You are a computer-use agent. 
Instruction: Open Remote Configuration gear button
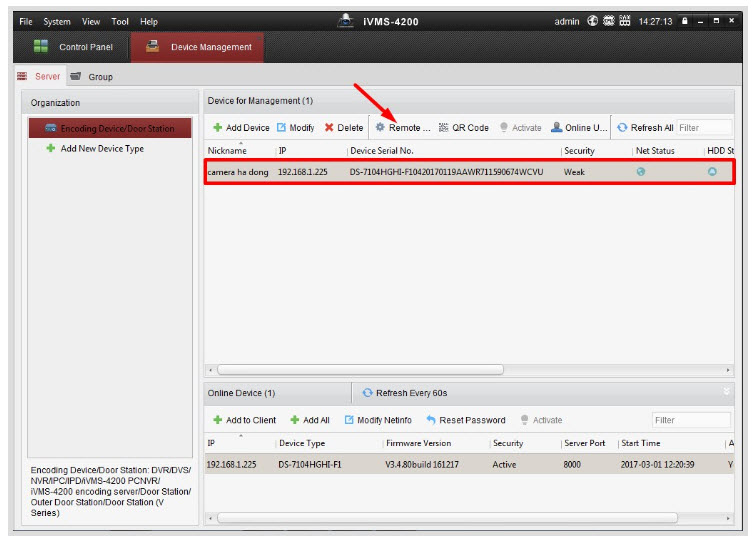(x=402, y=128)
